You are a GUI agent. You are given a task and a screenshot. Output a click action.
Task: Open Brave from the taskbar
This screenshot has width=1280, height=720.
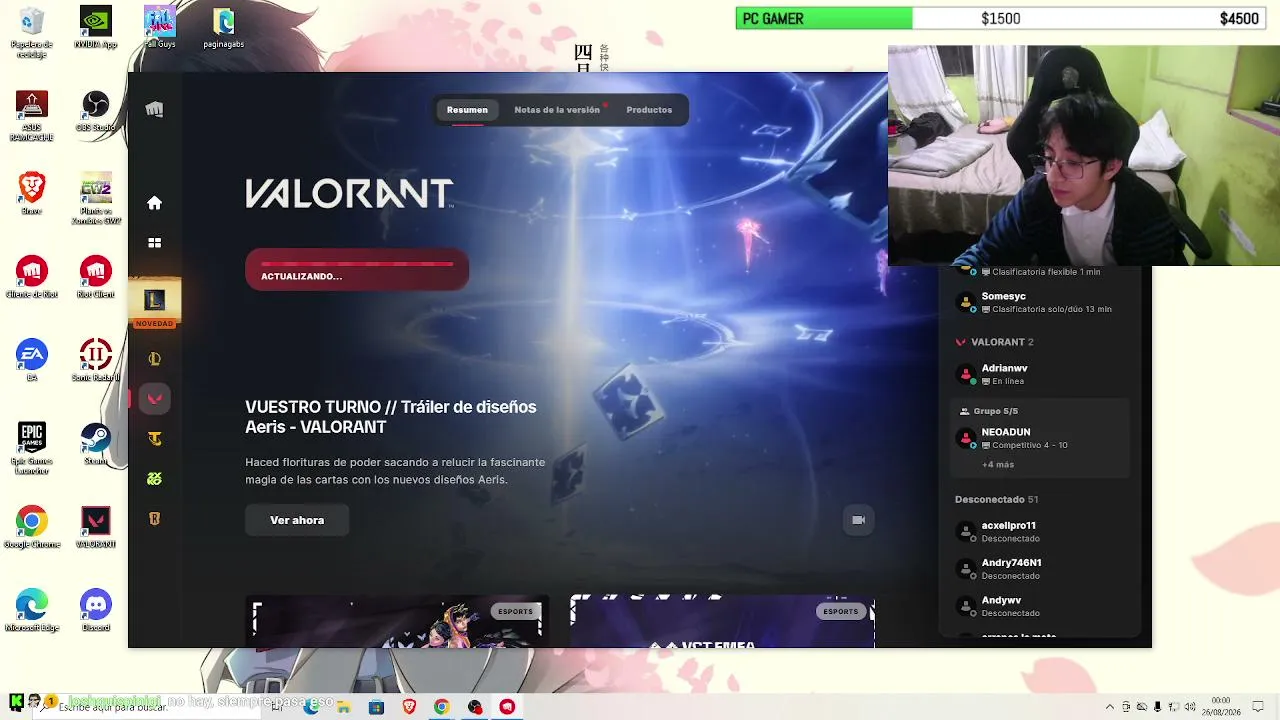(409, 706)
